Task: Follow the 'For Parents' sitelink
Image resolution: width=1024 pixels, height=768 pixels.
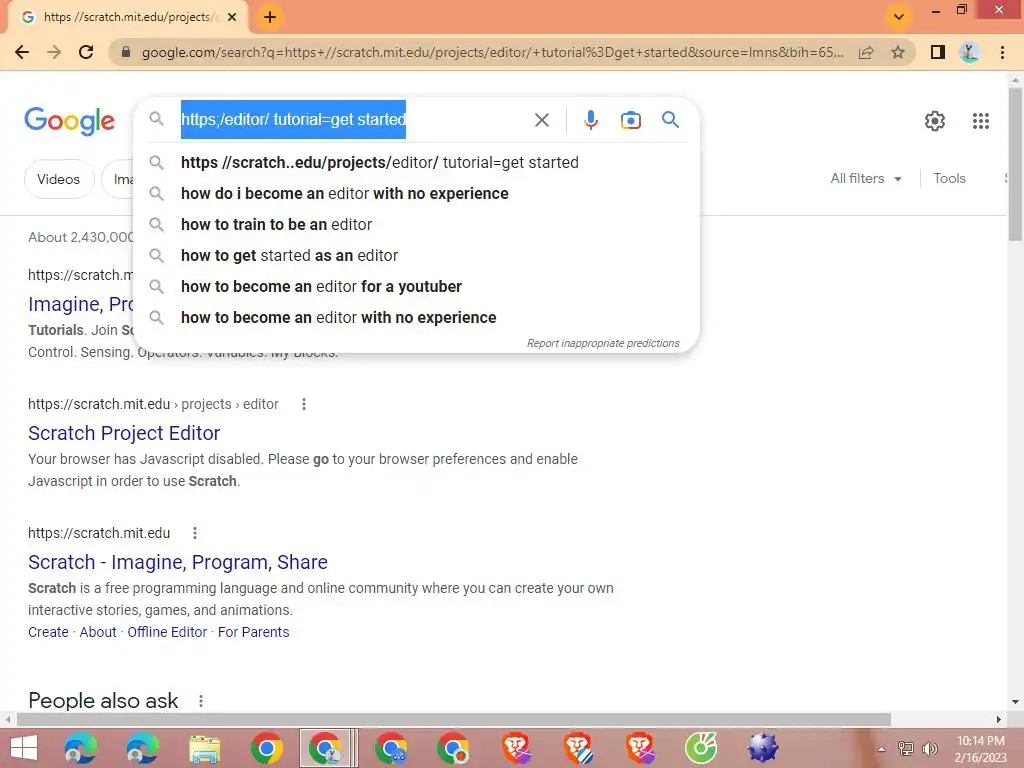Action: (253, 632)
